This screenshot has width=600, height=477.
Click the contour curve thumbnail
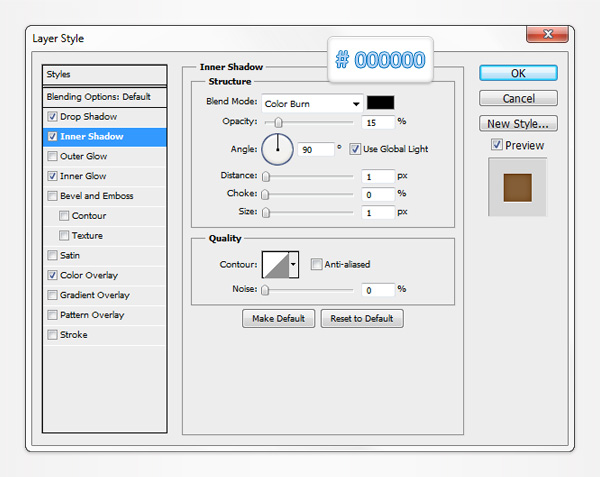tap(273, 264)
